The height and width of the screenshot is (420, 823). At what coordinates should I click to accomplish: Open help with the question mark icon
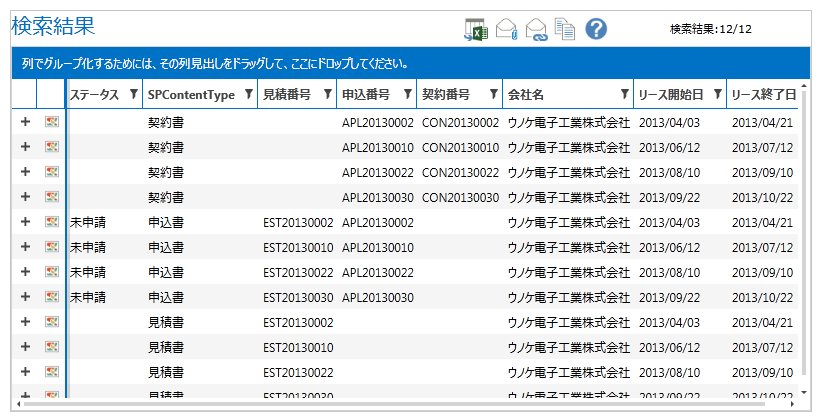point(597,29)
